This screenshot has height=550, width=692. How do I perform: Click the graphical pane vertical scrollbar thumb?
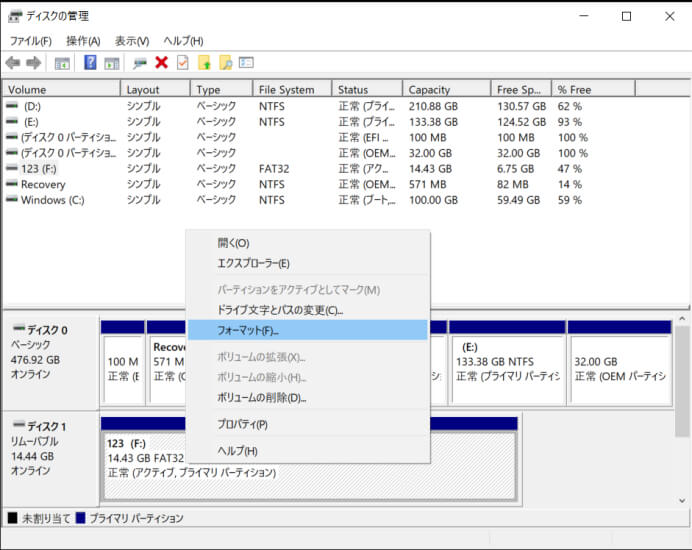[682, 381]
